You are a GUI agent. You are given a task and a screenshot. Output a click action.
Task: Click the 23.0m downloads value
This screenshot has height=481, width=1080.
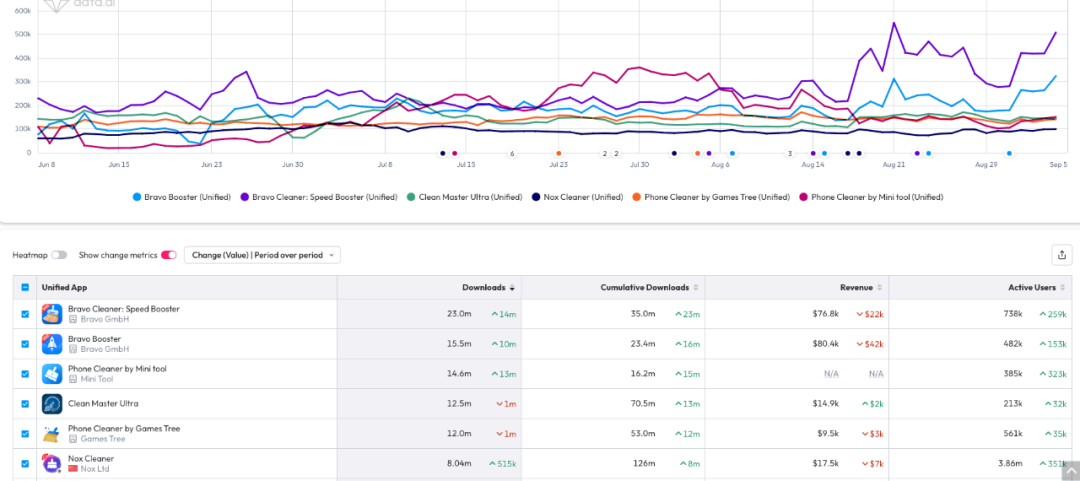point(459,314)
